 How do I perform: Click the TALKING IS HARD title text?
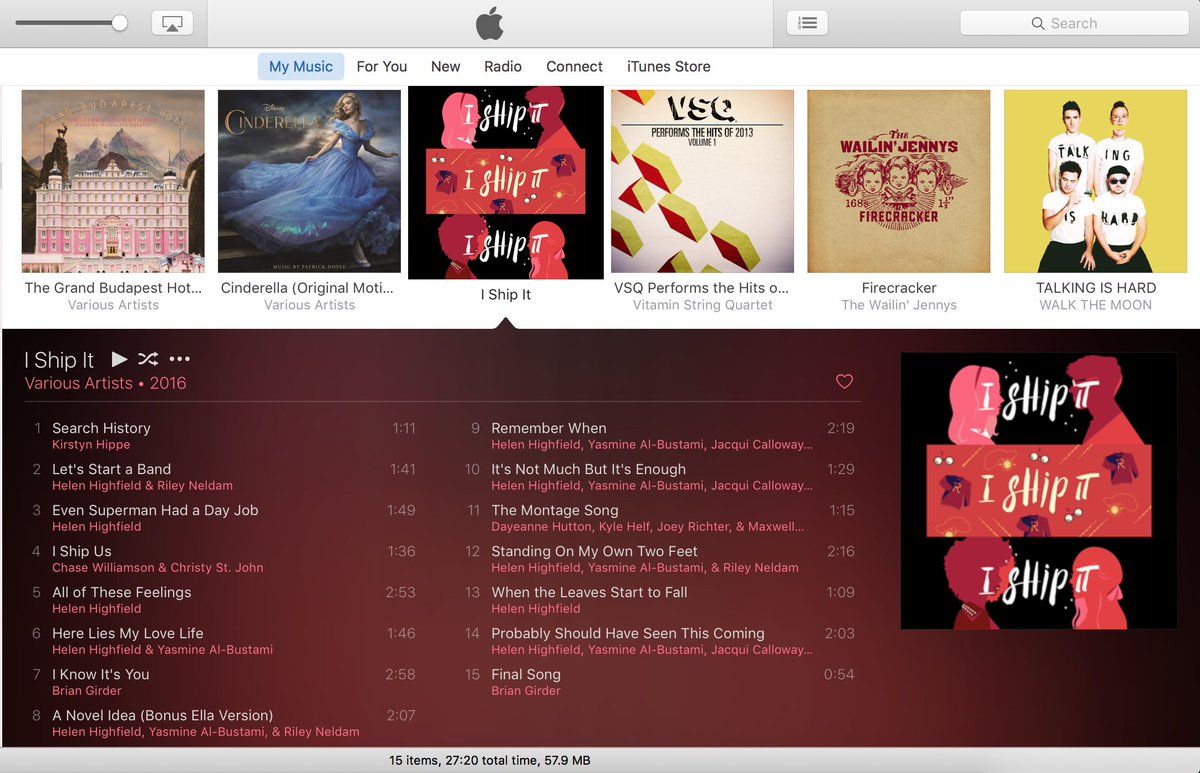[1096, 288]
